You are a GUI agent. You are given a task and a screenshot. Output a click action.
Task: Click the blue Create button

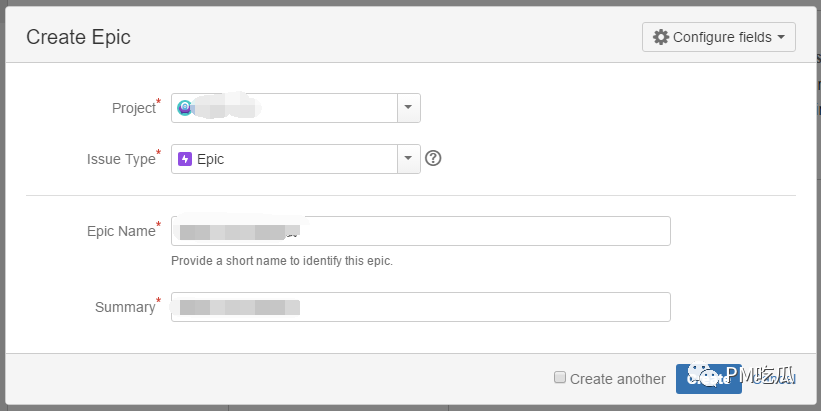click(708, 379)
